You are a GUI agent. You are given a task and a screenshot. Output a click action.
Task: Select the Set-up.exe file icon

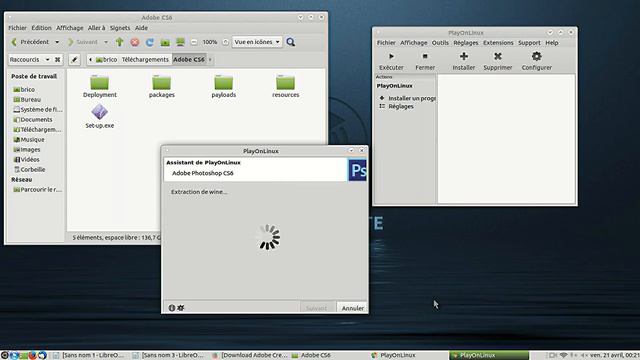(x=100, y=112)
